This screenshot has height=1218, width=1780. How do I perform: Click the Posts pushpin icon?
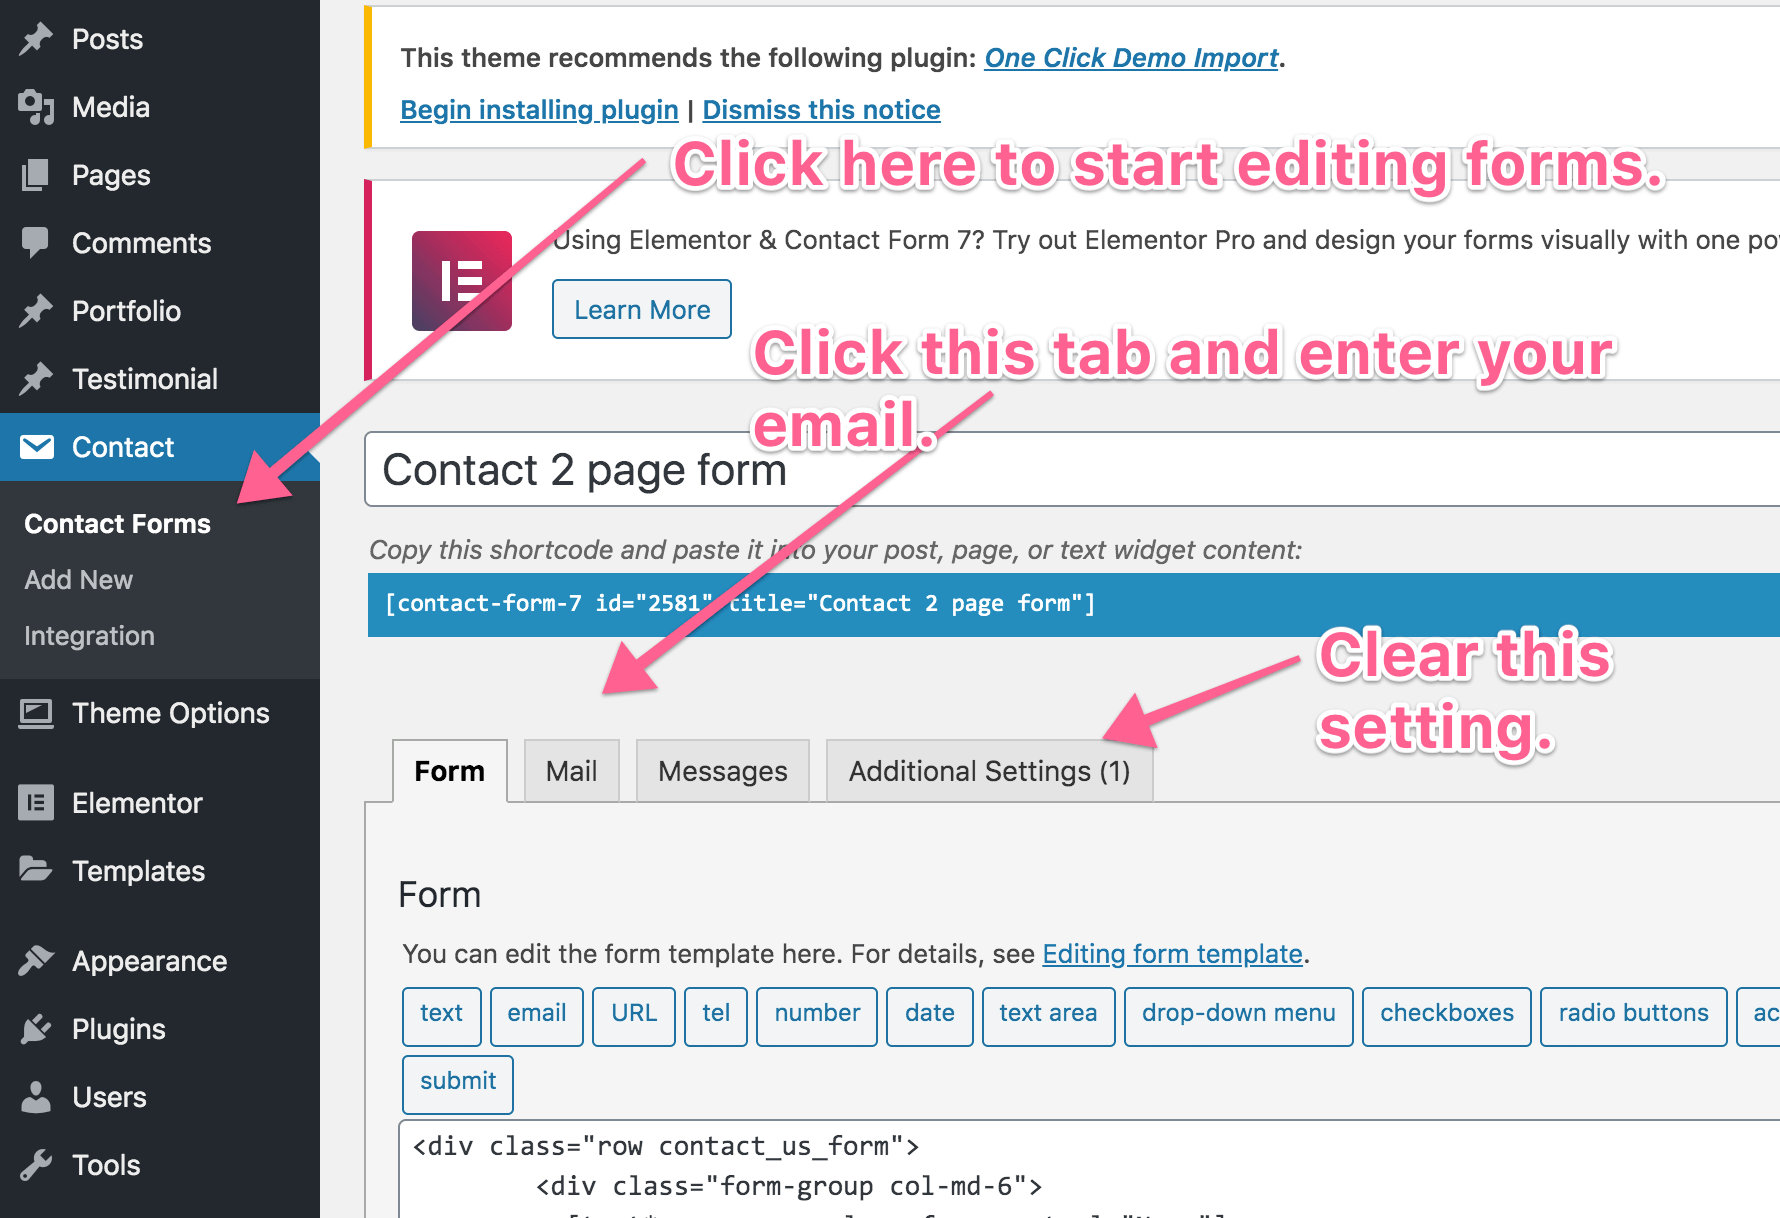36,39
